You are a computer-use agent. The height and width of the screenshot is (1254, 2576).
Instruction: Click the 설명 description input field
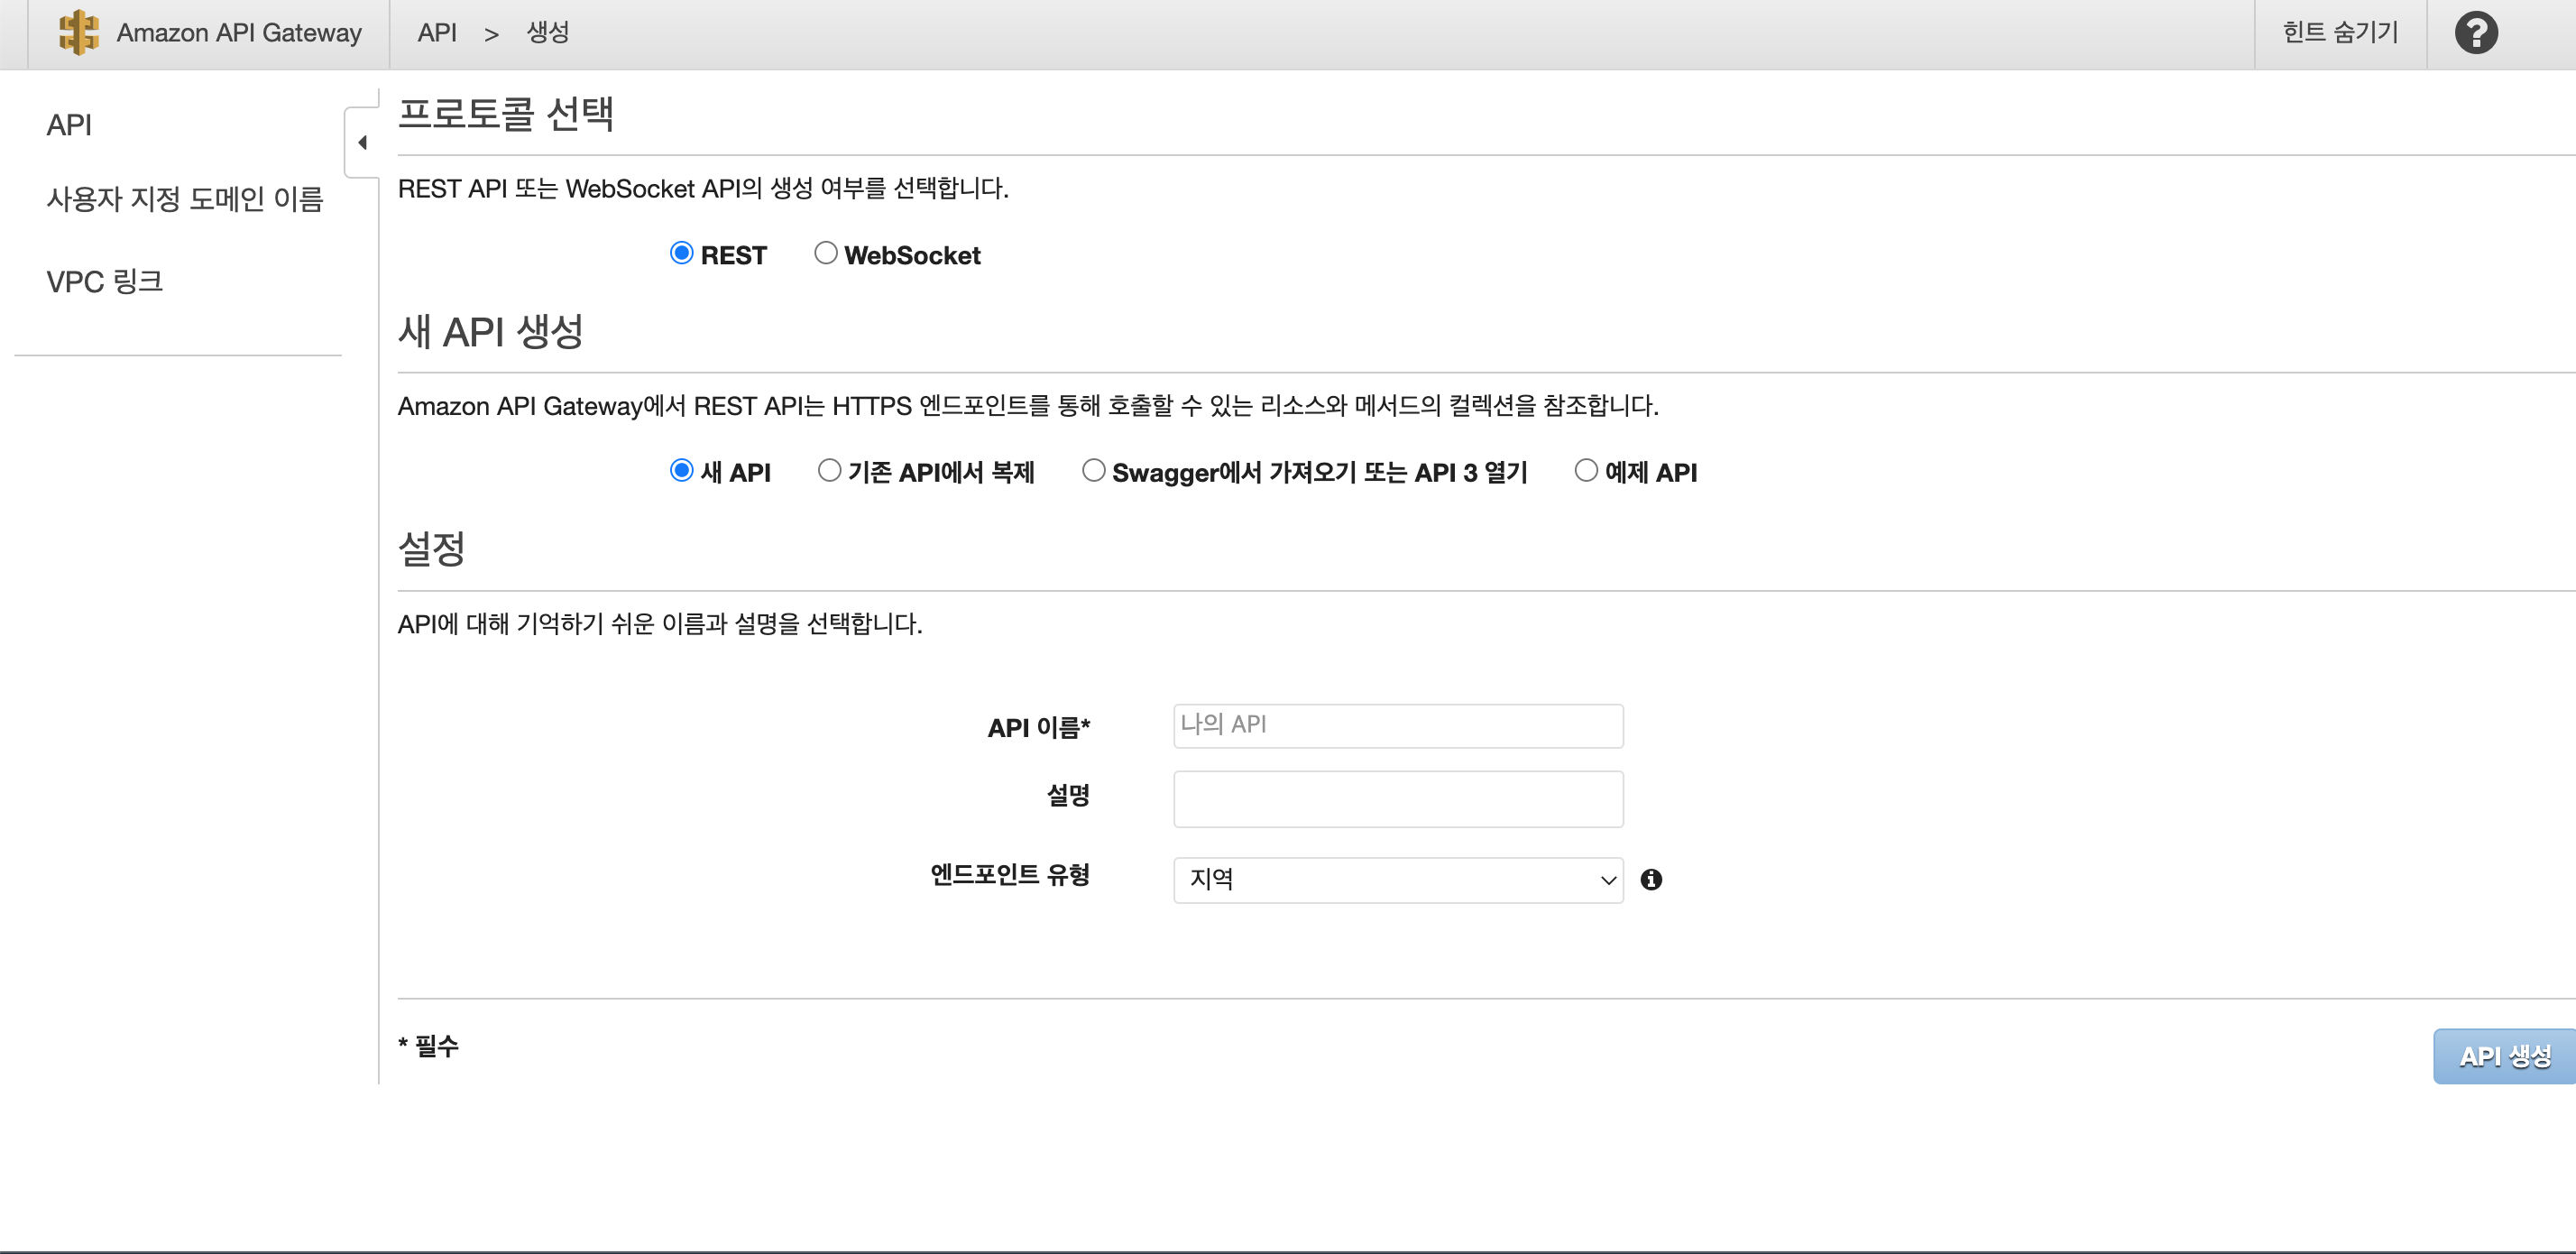click(x=1398, y=798)
